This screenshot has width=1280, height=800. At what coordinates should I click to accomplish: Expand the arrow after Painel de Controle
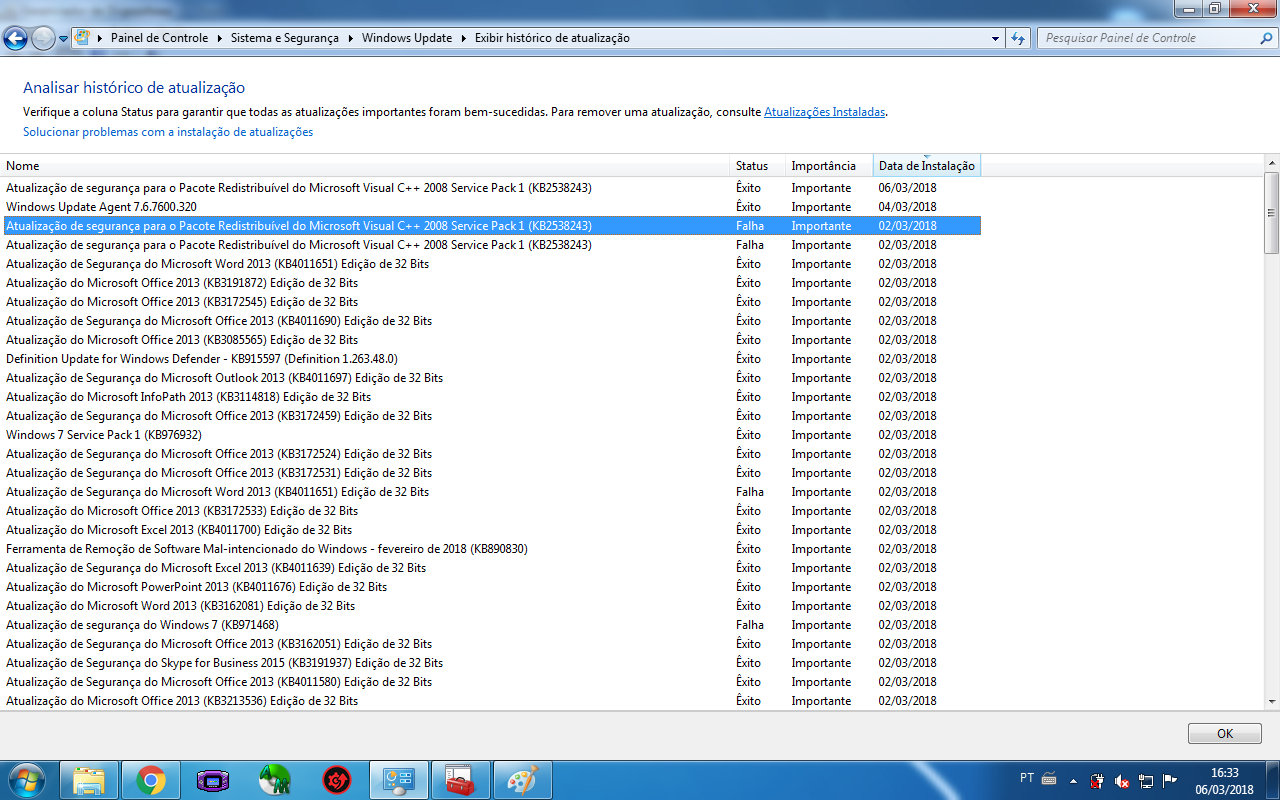219,38
